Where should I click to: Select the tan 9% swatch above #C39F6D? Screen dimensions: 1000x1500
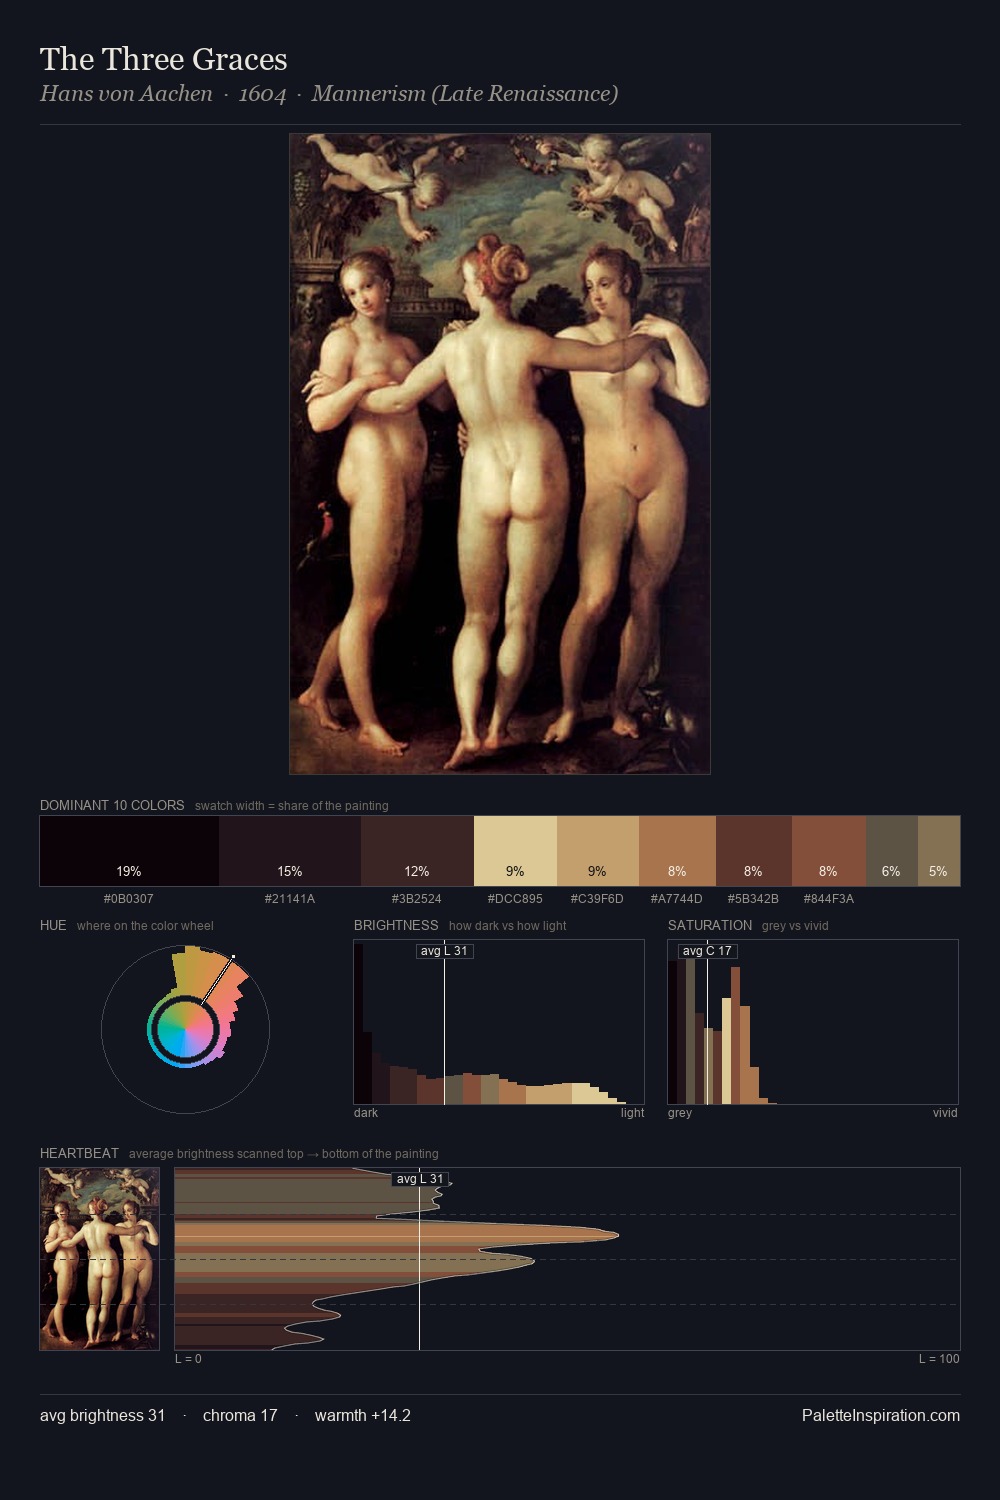coord(597,851)
